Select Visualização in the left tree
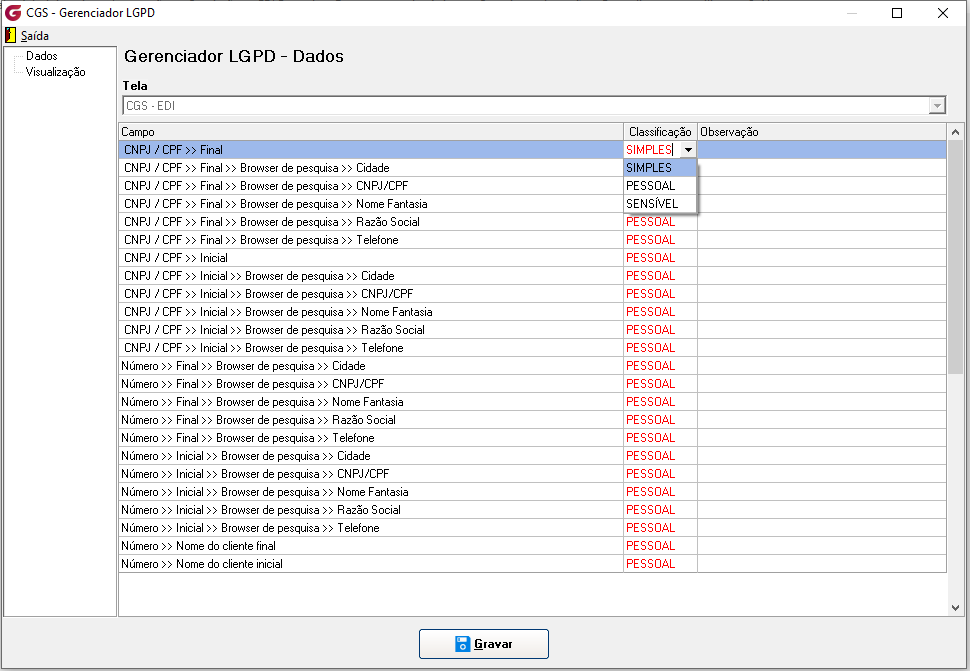The width and height of the screenshot is (970, 671). coord(56,72)
